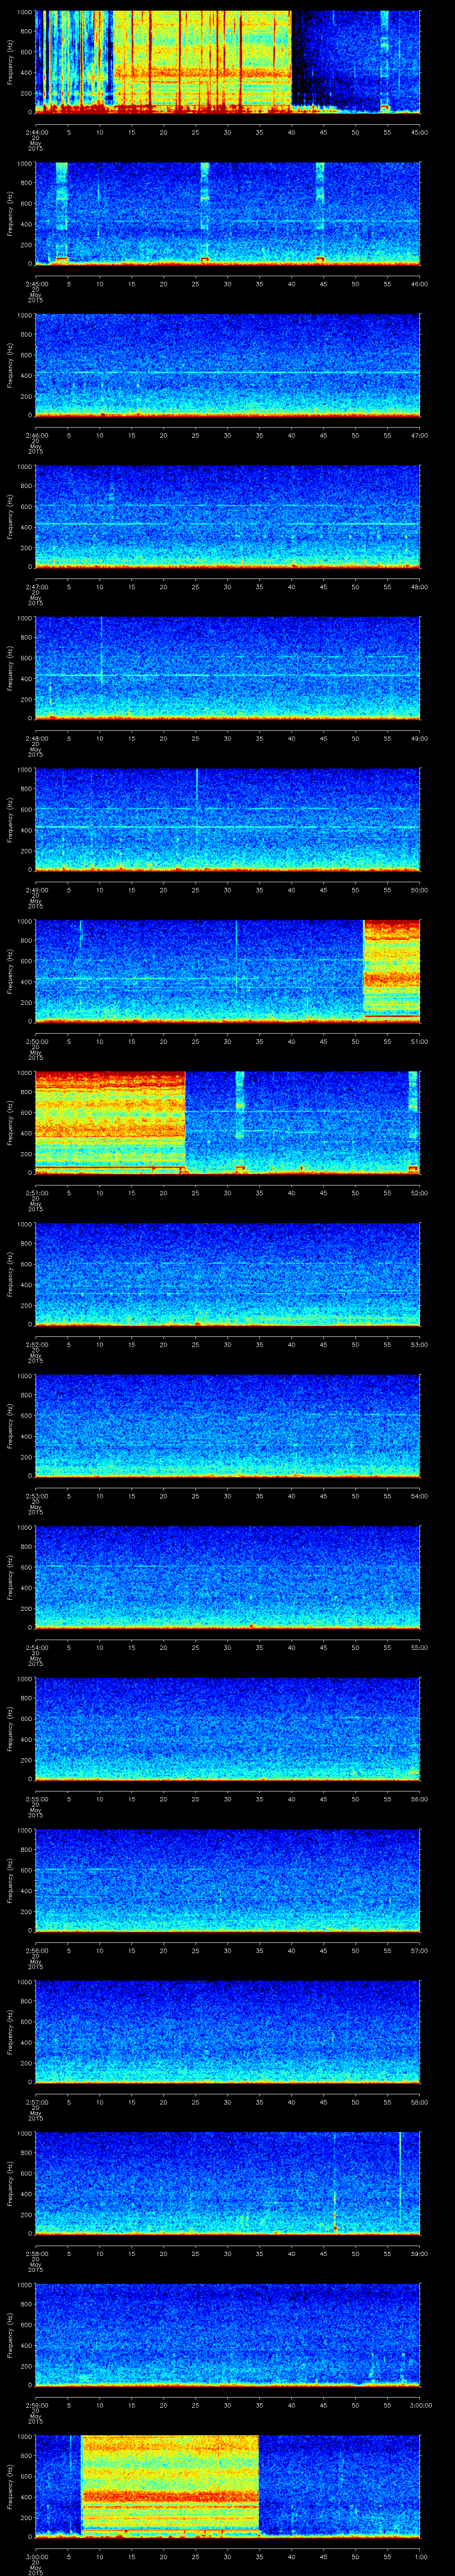Image resolution: width=455 pixels, height=2576 pixels.
Task: Click the "2:49:00" start time label
Action: [36, 890]
